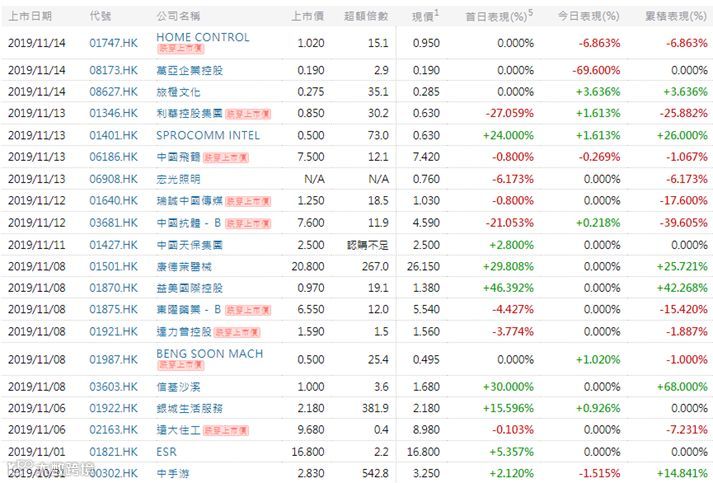
Task: Open stock code 01346.HK
Action: click(x=114, y=113)
